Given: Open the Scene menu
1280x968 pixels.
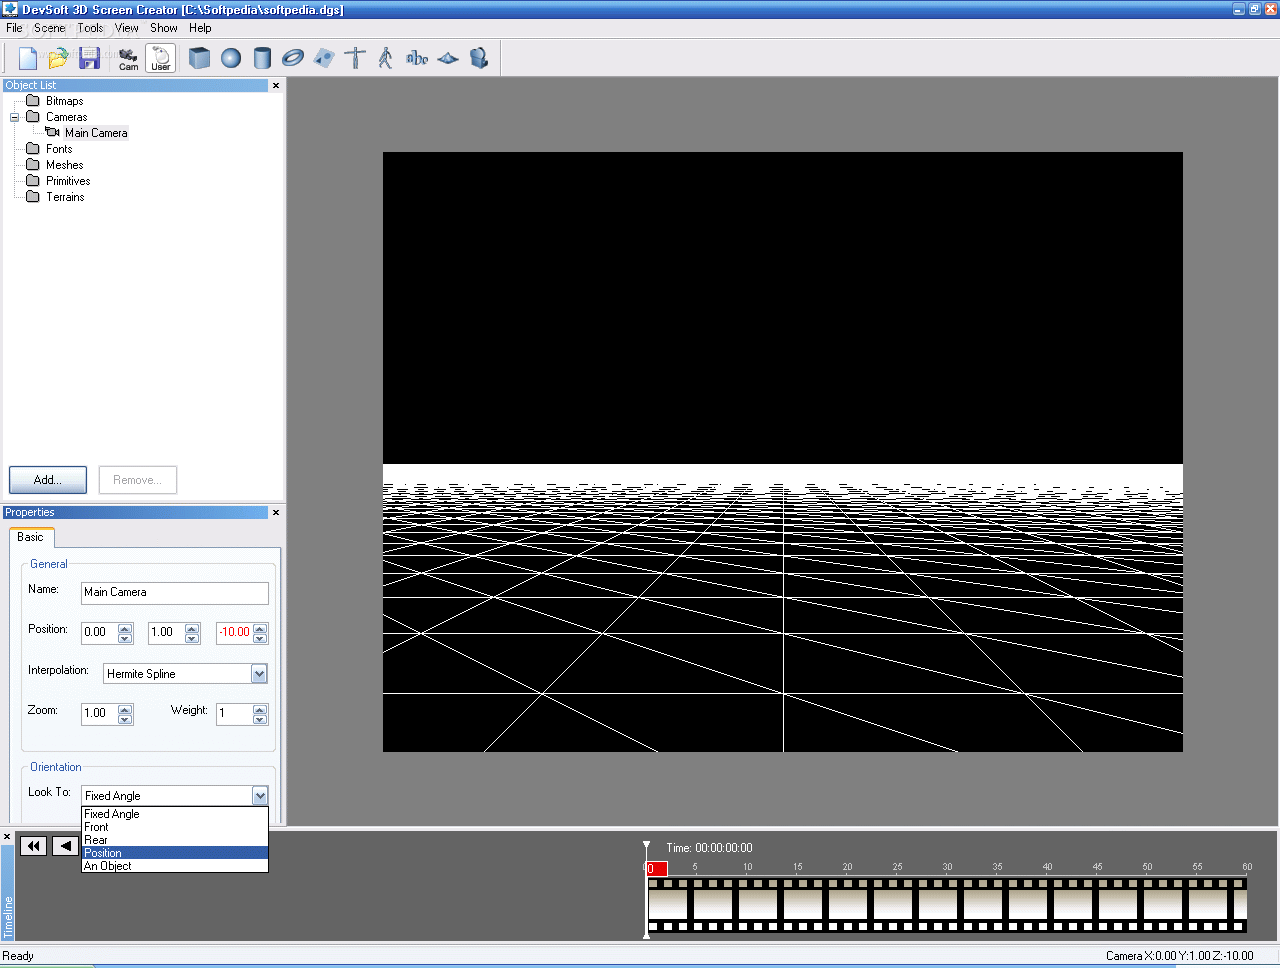Looking at the screenshot, I should [50, 28].
